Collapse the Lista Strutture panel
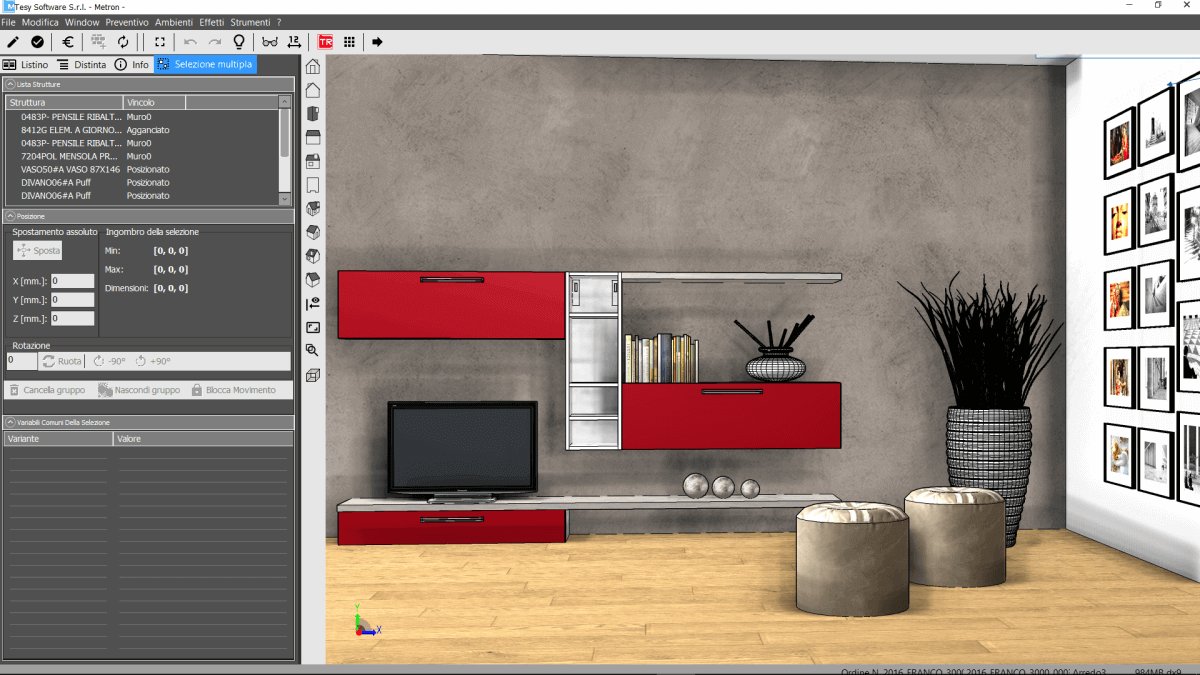The height and width of the screenshot is (675, 1200). click(10, 85)
